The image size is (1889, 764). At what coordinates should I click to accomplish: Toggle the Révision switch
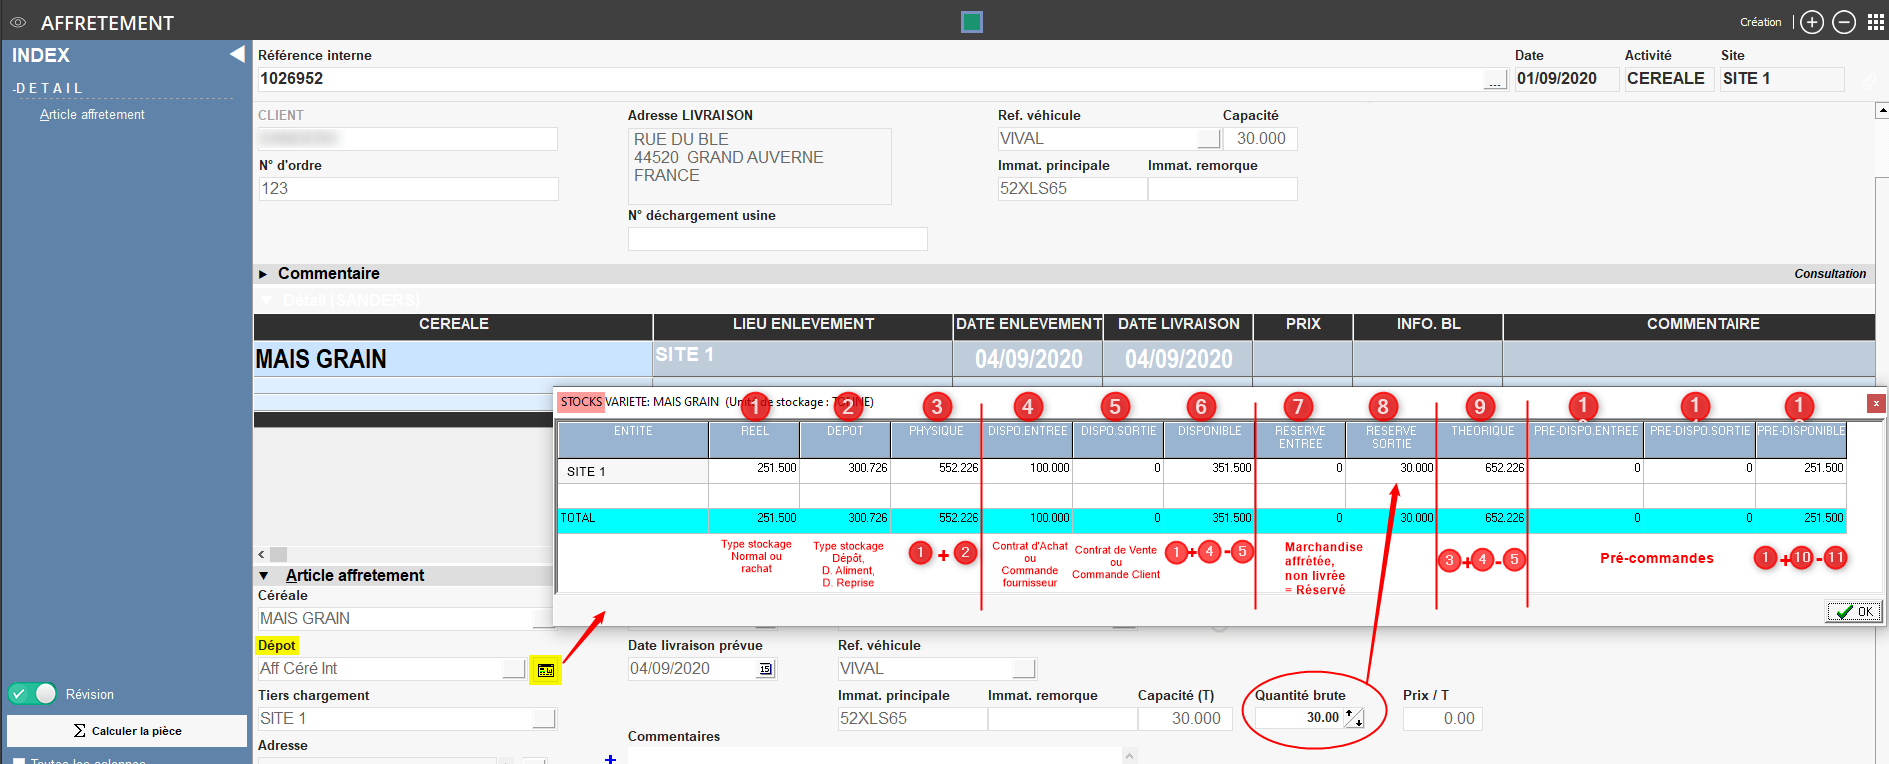pyautogui.click(x=33, y=694)
